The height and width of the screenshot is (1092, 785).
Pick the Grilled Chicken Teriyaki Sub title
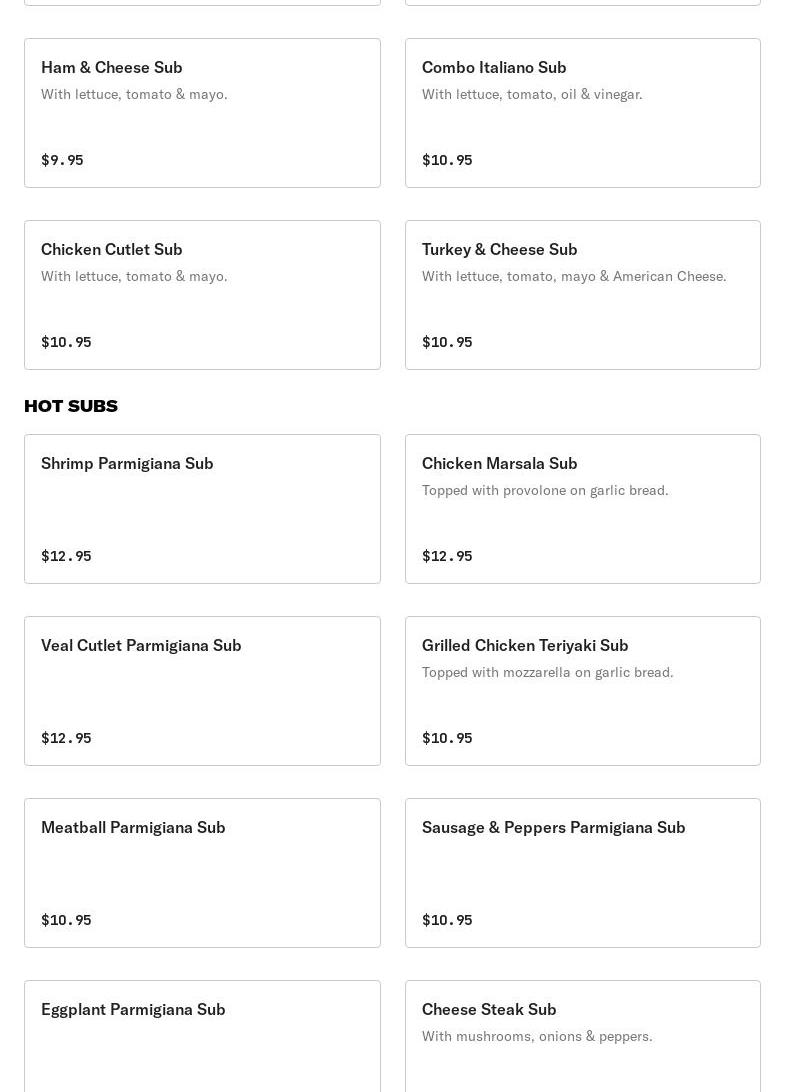[525, 645]
